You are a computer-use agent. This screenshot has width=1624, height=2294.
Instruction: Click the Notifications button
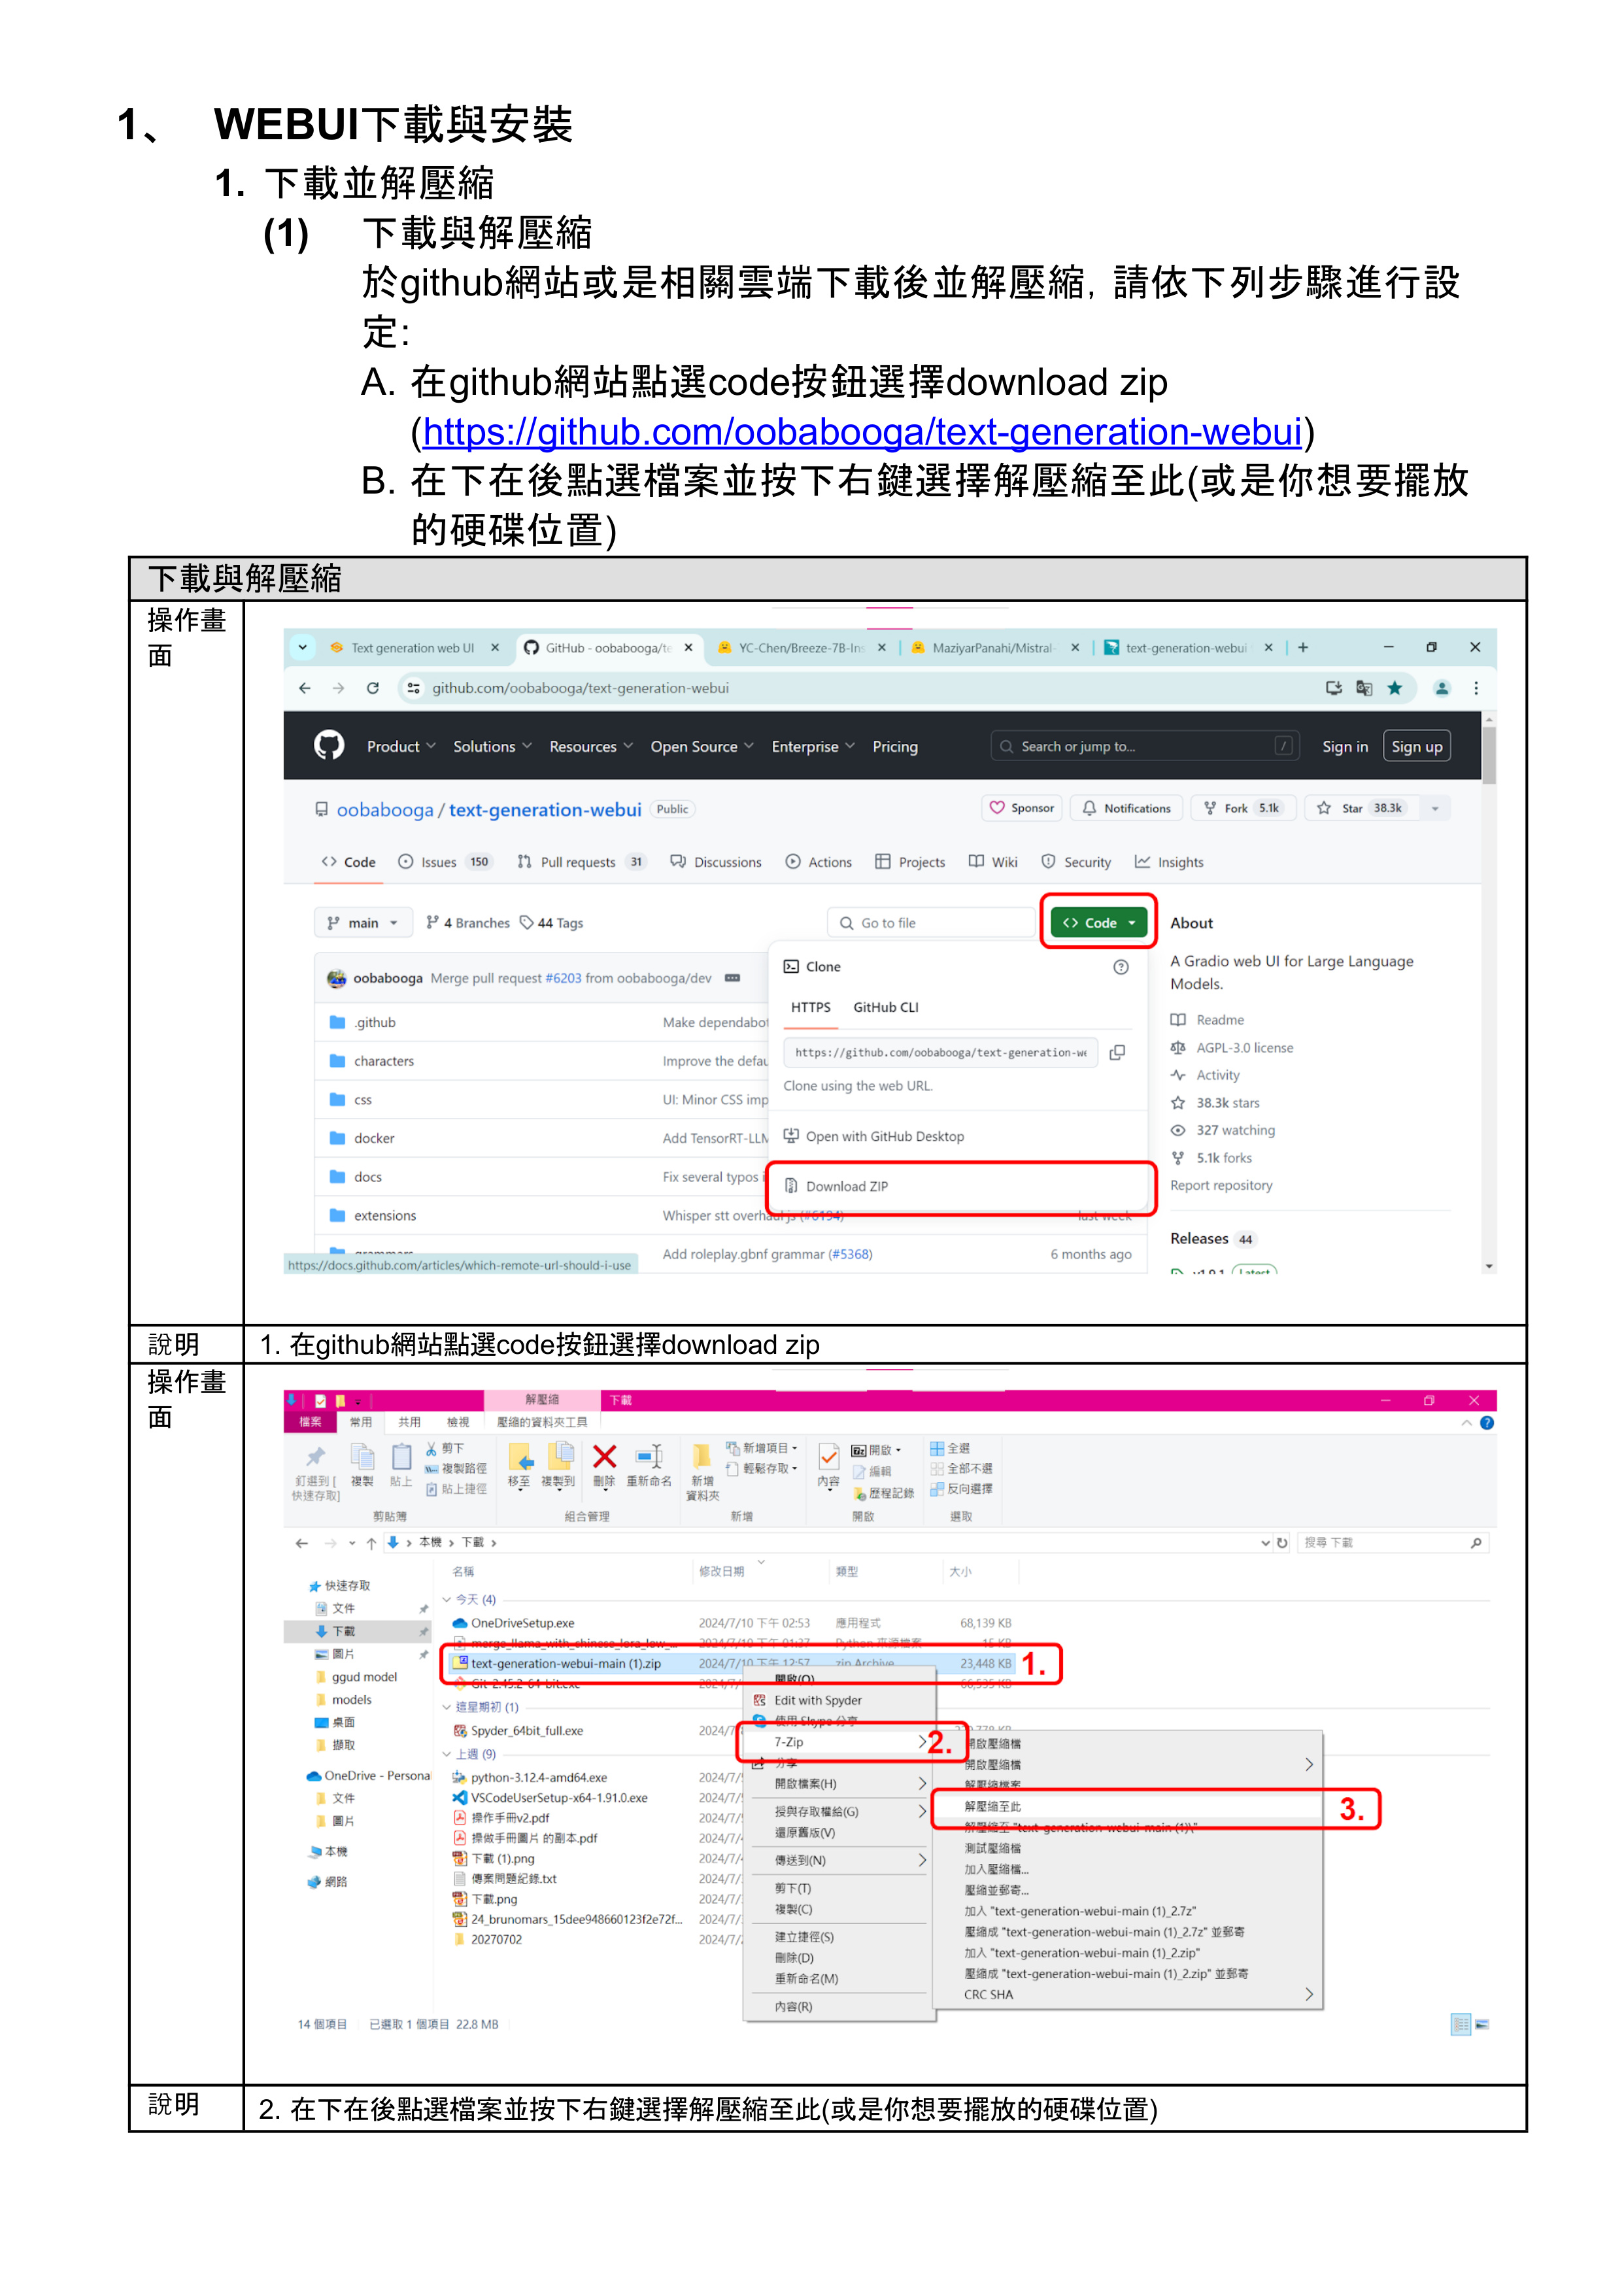point(1126,808)
